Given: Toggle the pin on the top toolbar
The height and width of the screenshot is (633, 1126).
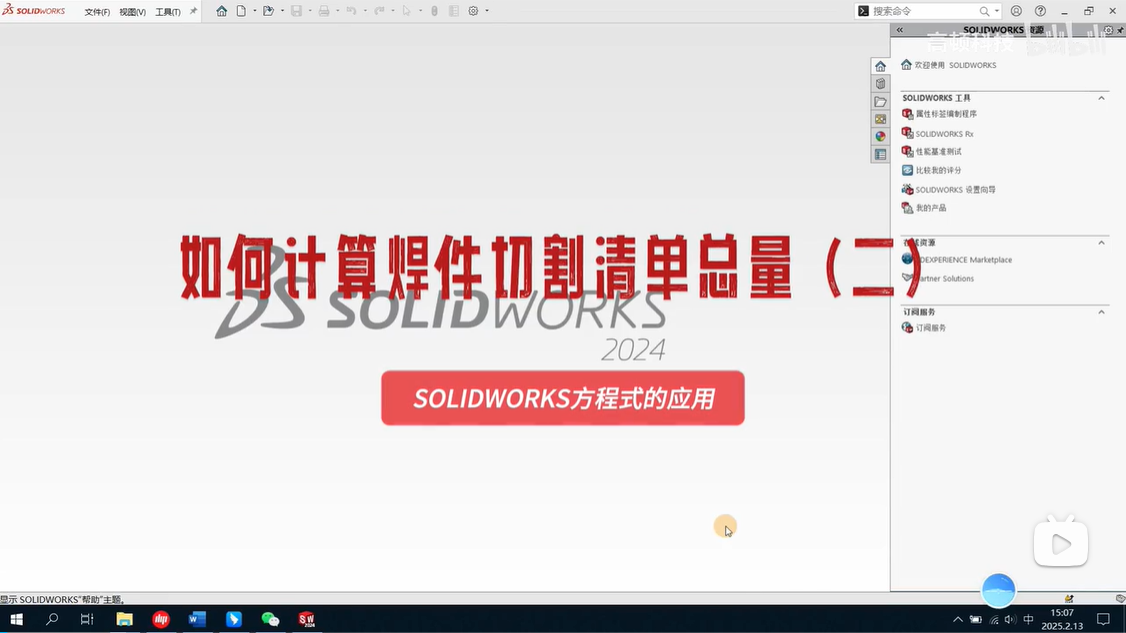Looking at the screenshot, I should pos(192,10).
